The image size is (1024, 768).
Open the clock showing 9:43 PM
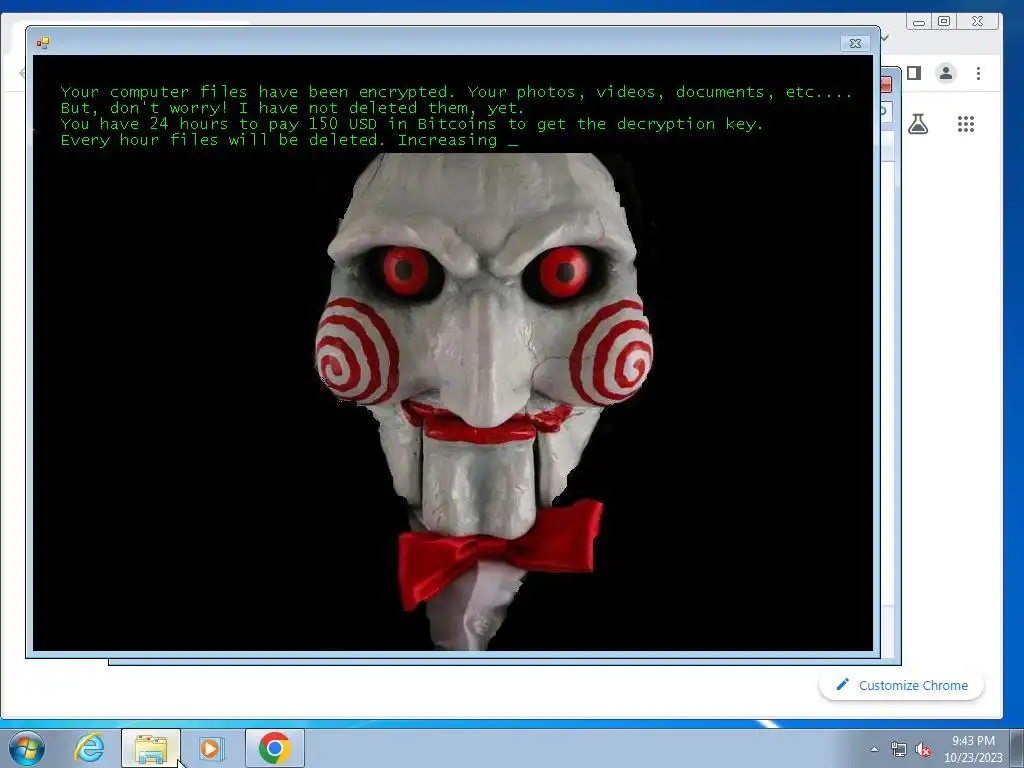(973, 749)
